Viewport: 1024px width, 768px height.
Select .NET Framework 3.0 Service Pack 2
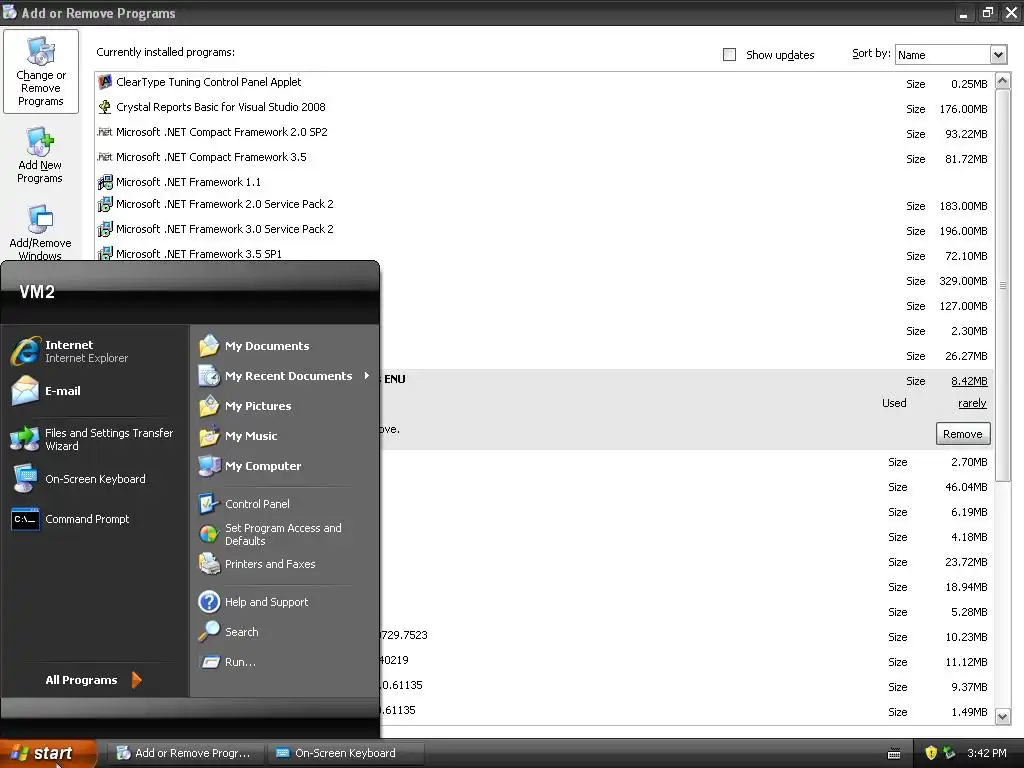pyautogui.click(x=225, y=229)
